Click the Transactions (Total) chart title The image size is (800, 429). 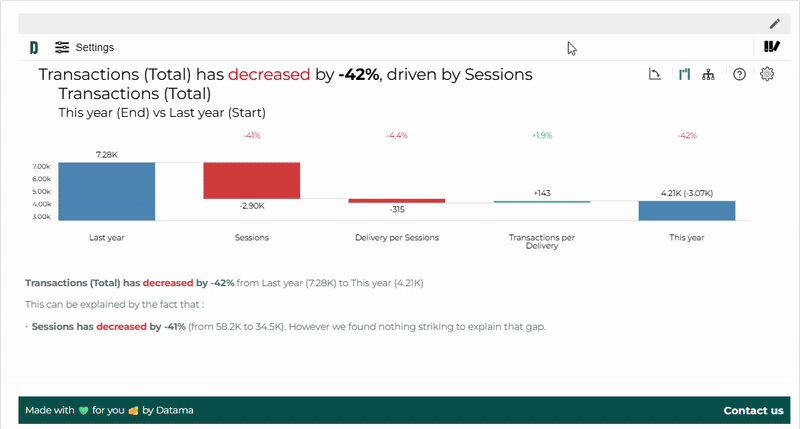click(x=135, y=94)
